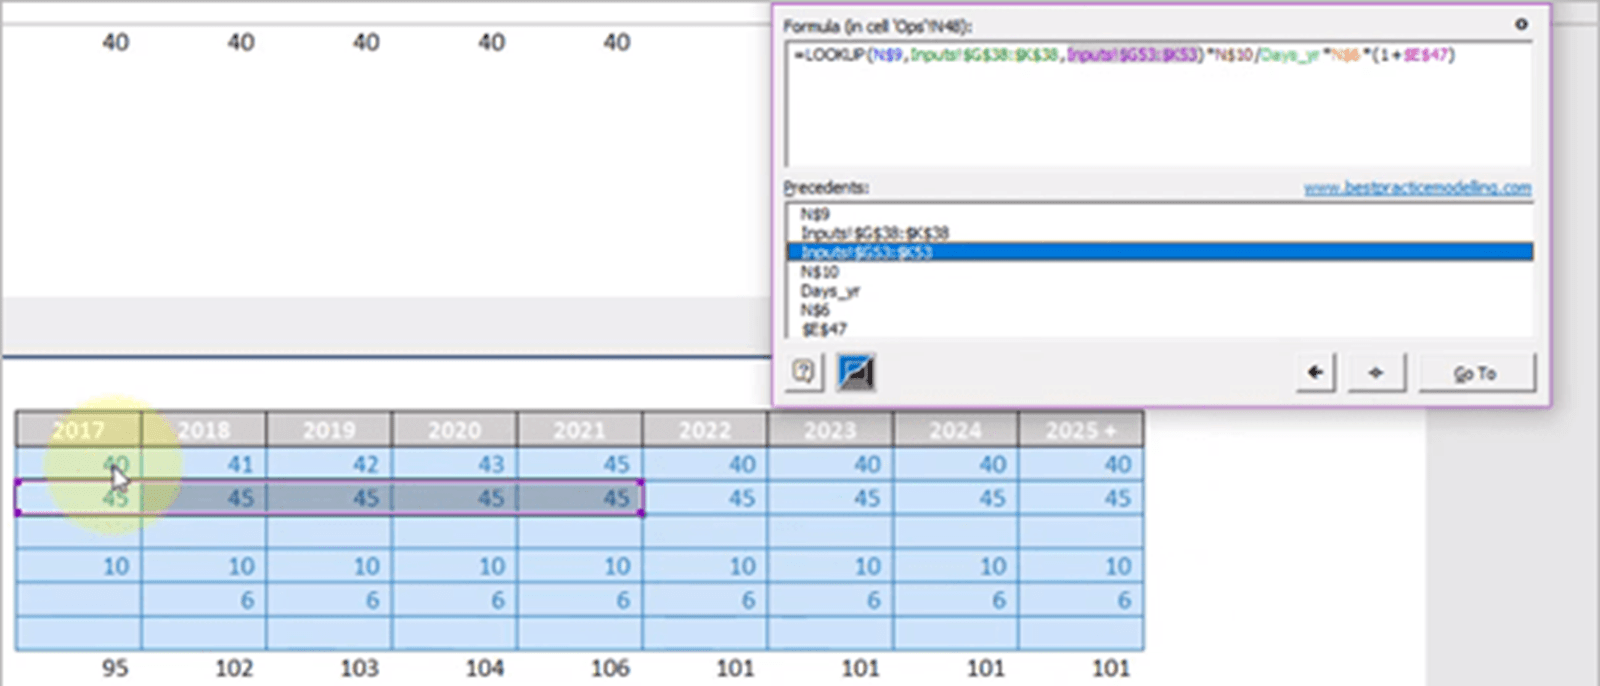1600x686 pixels.
Task: Select the 2022 column header
Action: [705, 430]
